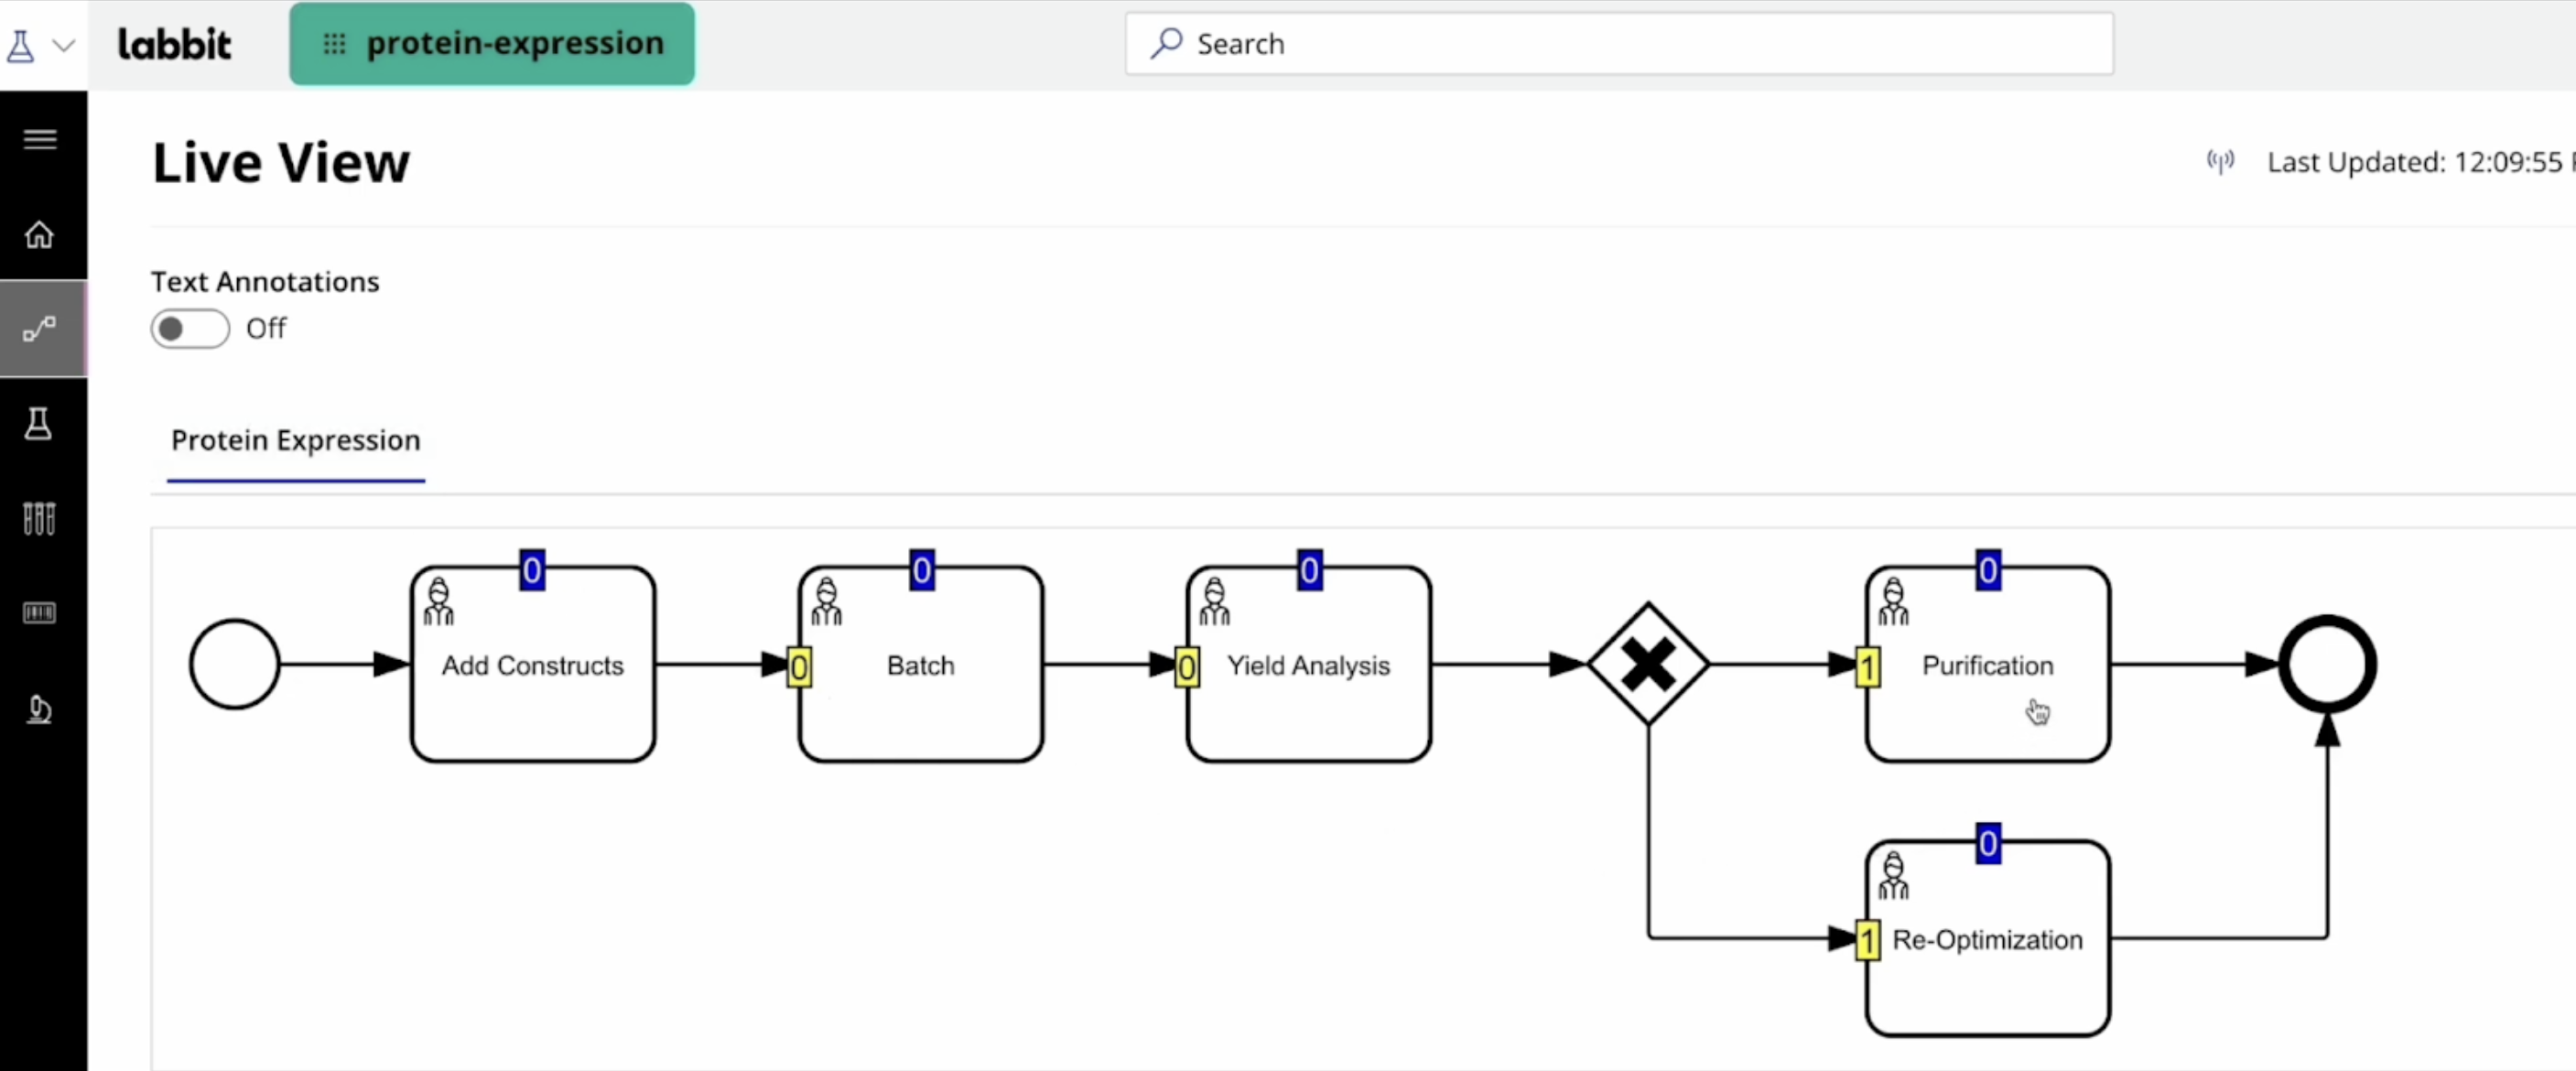Image resolution: width=2576 pixels, height=1071 pixels.
Task: Open the microscope sidebar icon
Action: click(39, 709)
